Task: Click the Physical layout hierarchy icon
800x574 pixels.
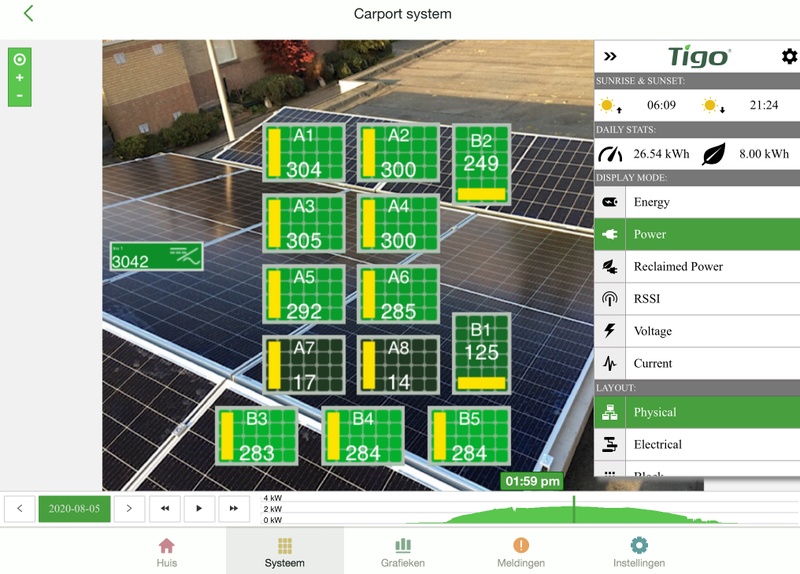Action: pyautogui.click(x=610, y=412)
